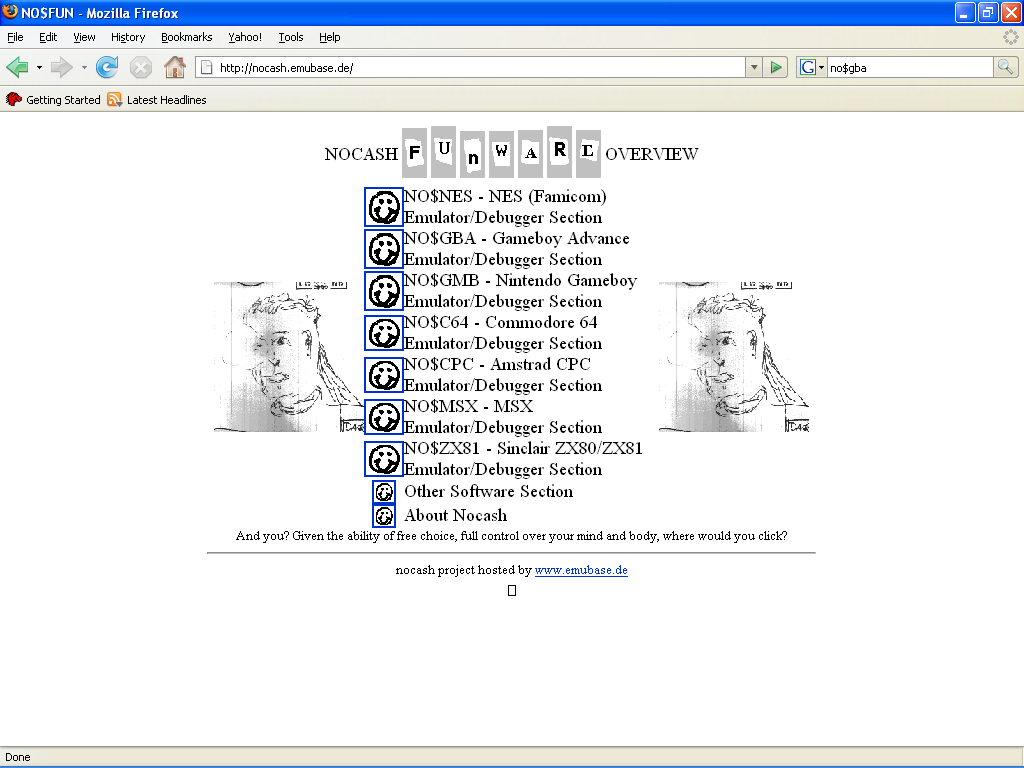This screenshot has height=768, width=1024.
Task: Follow the www.emubase.de hyperlink
Action: (x=581, y=570)
